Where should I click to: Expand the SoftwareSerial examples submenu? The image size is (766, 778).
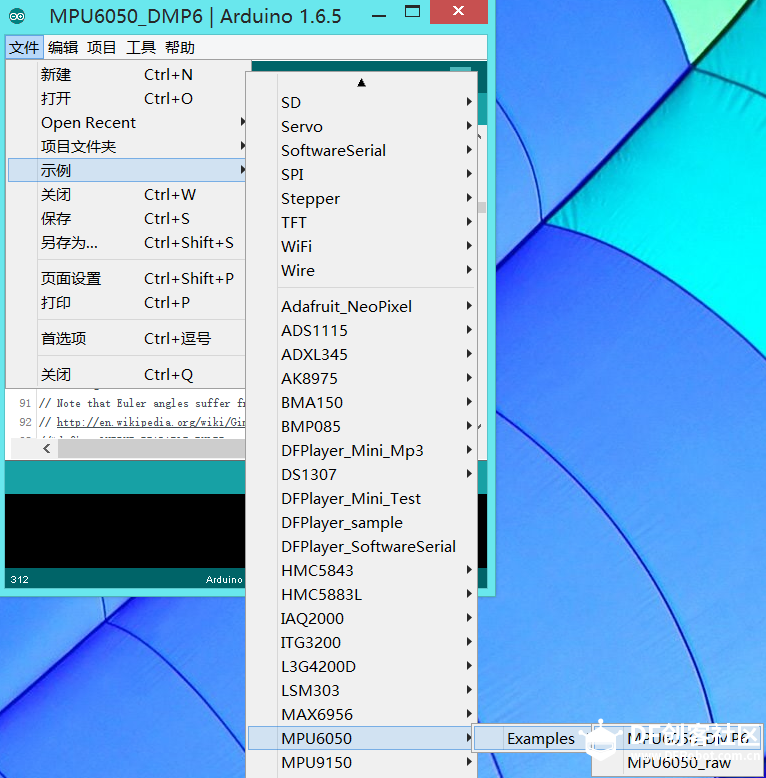(362, 150)
